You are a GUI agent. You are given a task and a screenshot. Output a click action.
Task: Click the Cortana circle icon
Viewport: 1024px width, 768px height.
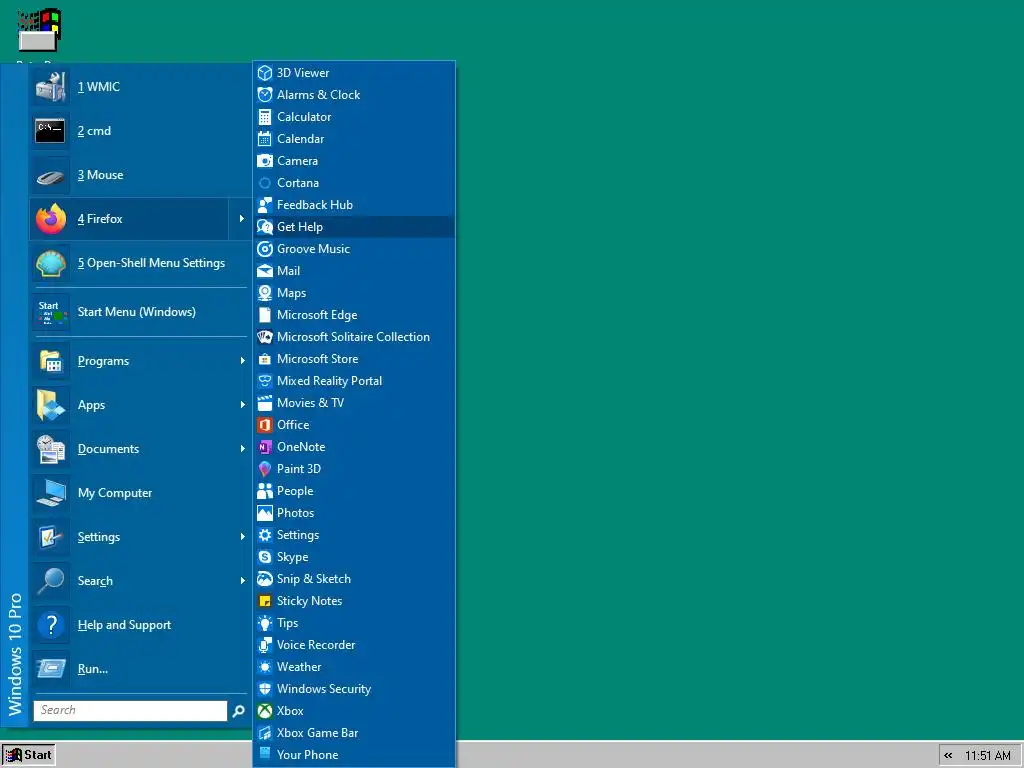coord(264,183)
